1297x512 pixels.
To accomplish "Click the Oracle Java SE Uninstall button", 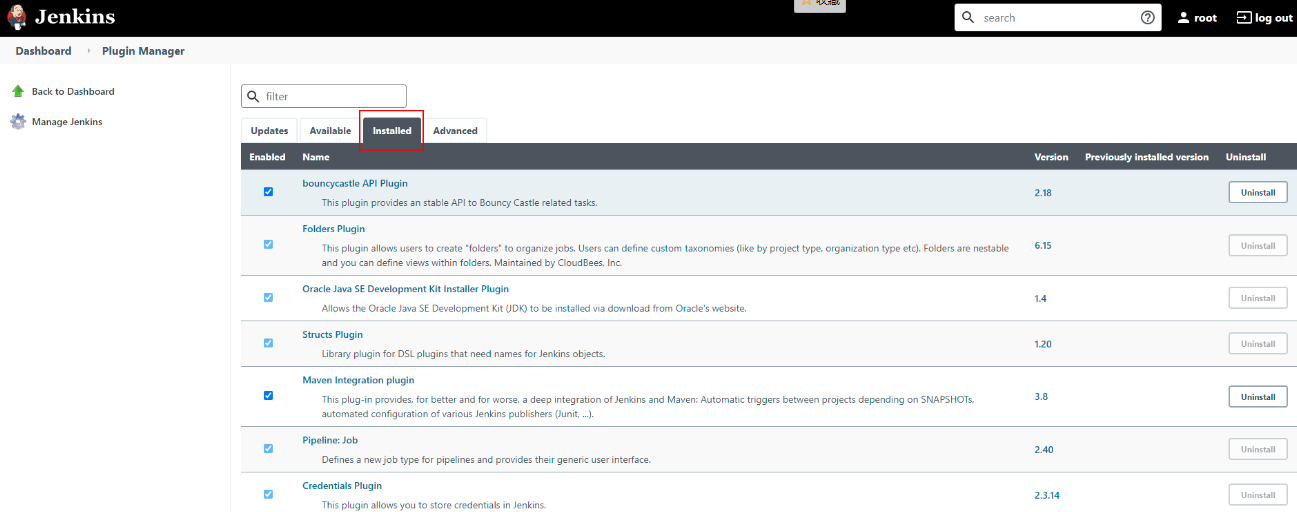I will coord(1258,298).
